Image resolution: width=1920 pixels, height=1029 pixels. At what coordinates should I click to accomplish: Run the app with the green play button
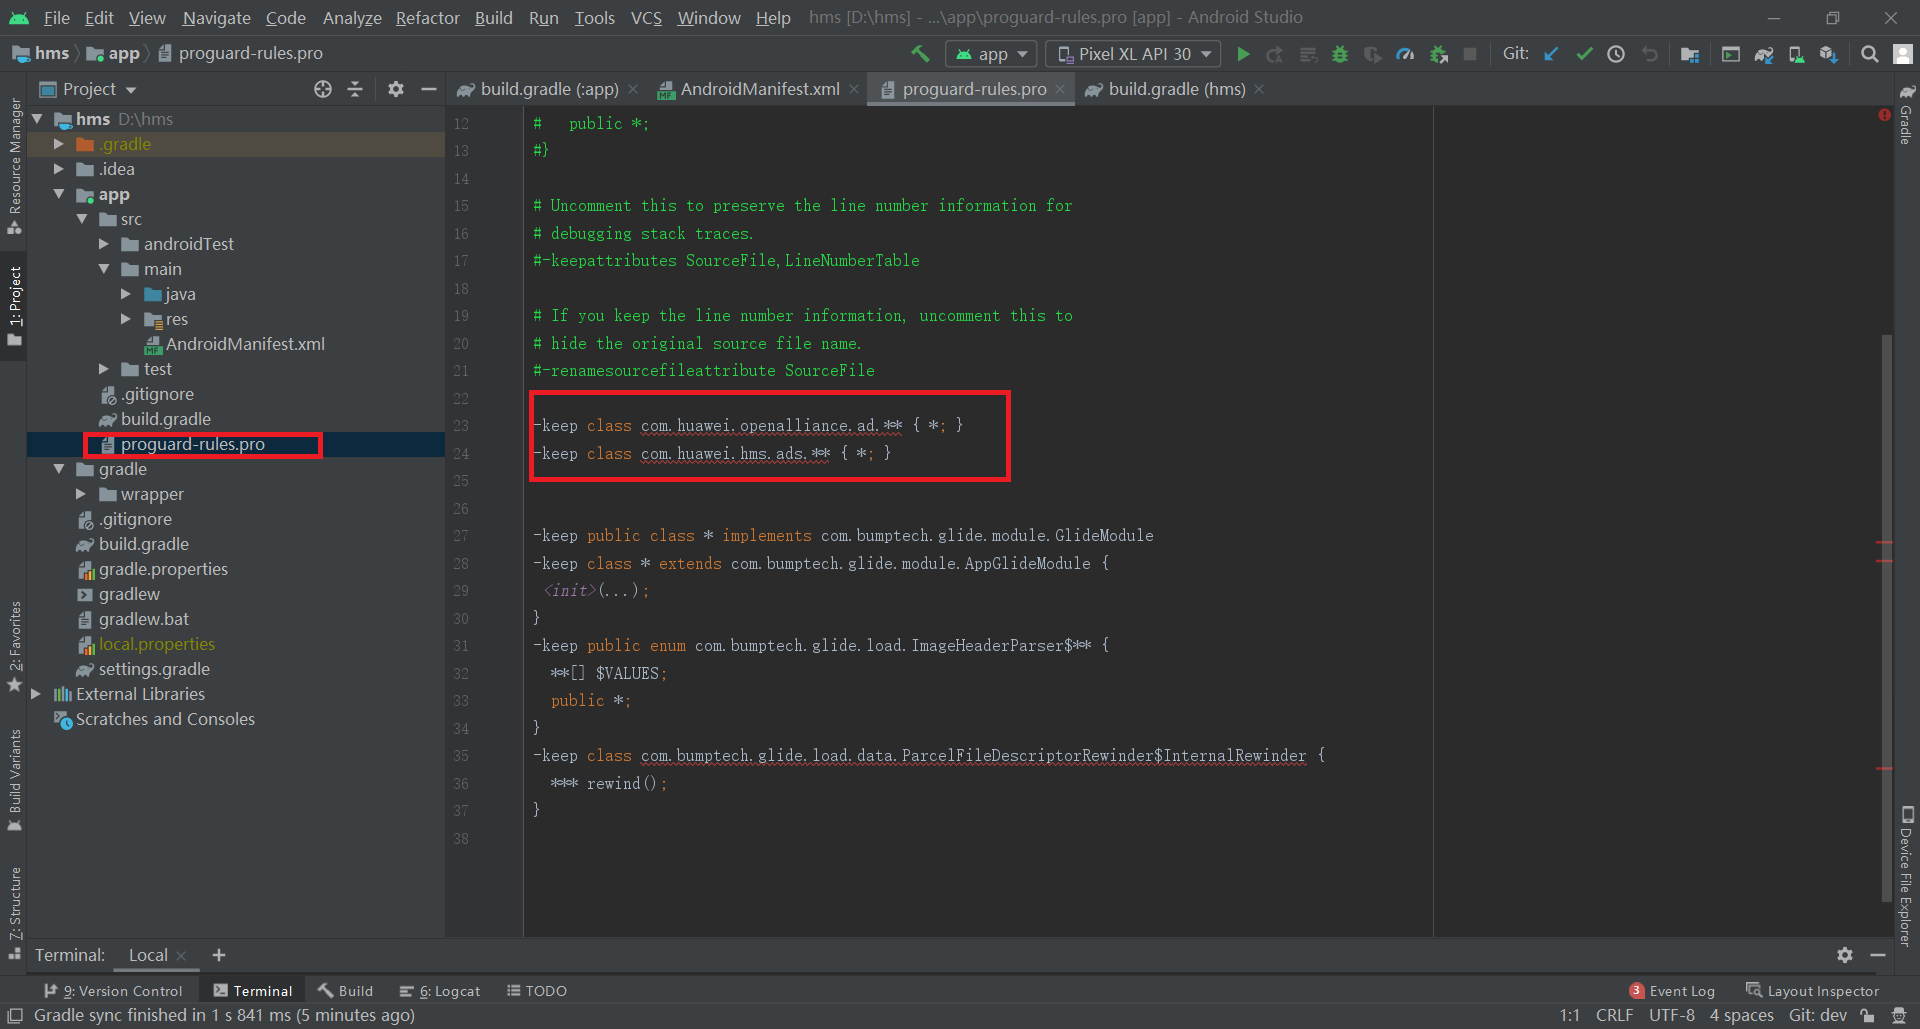click(x=1243, y=54)
